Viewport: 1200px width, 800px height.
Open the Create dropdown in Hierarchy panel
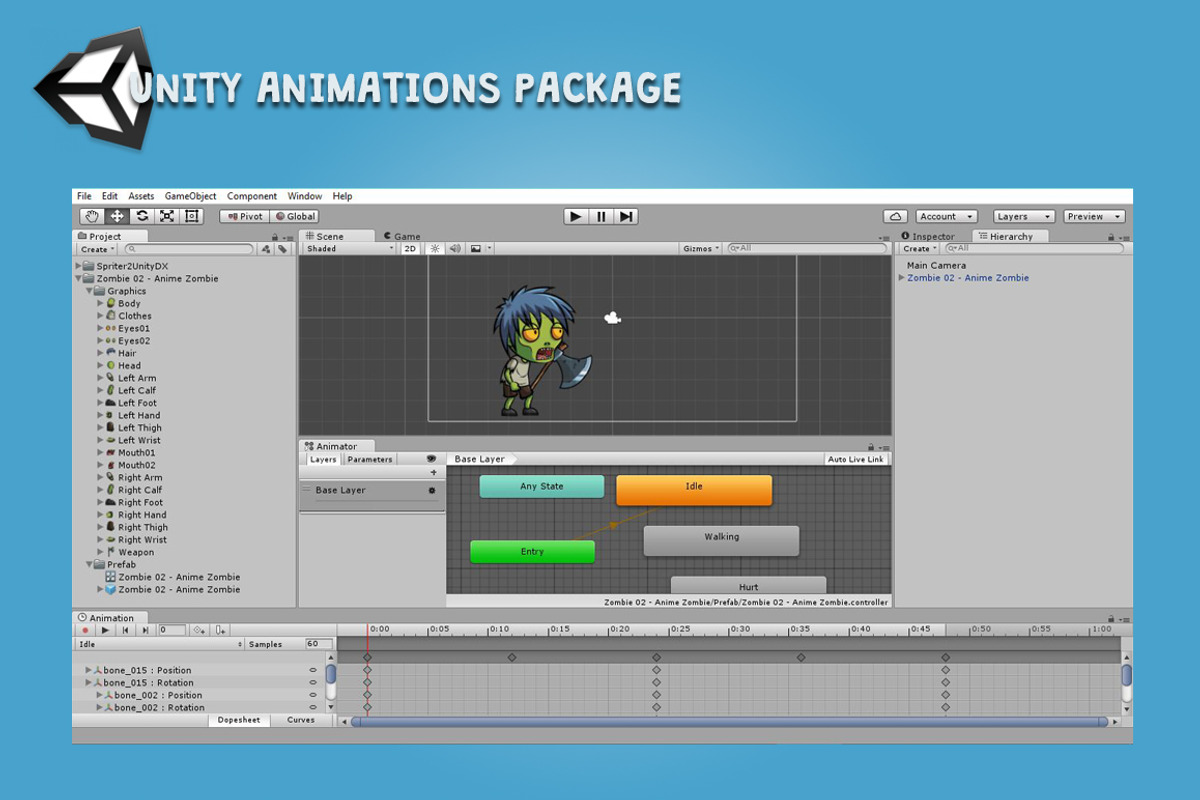920,249
